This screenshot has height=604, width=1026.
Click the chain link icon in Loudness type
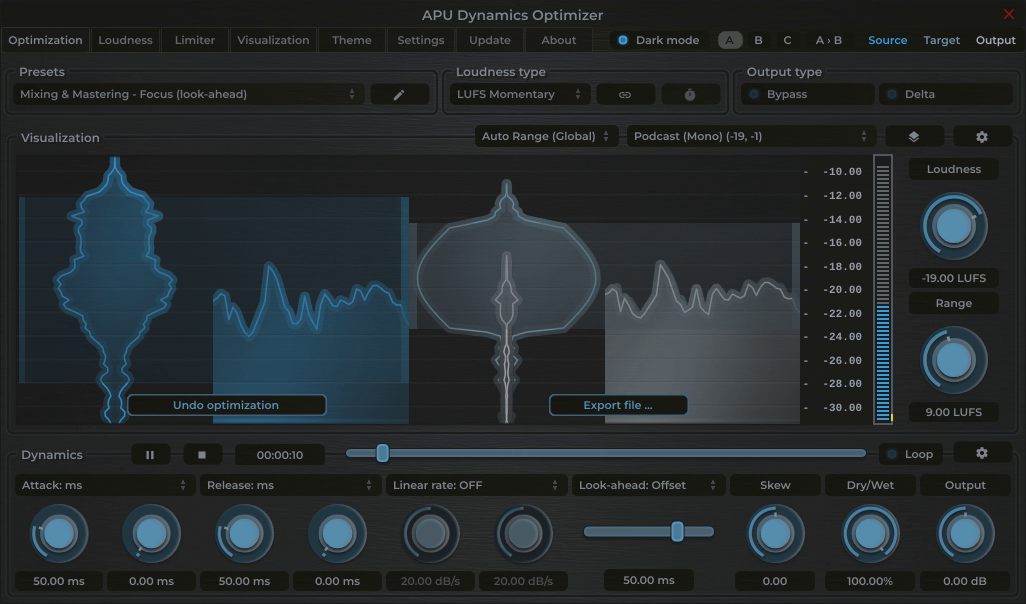click(625, 93)
